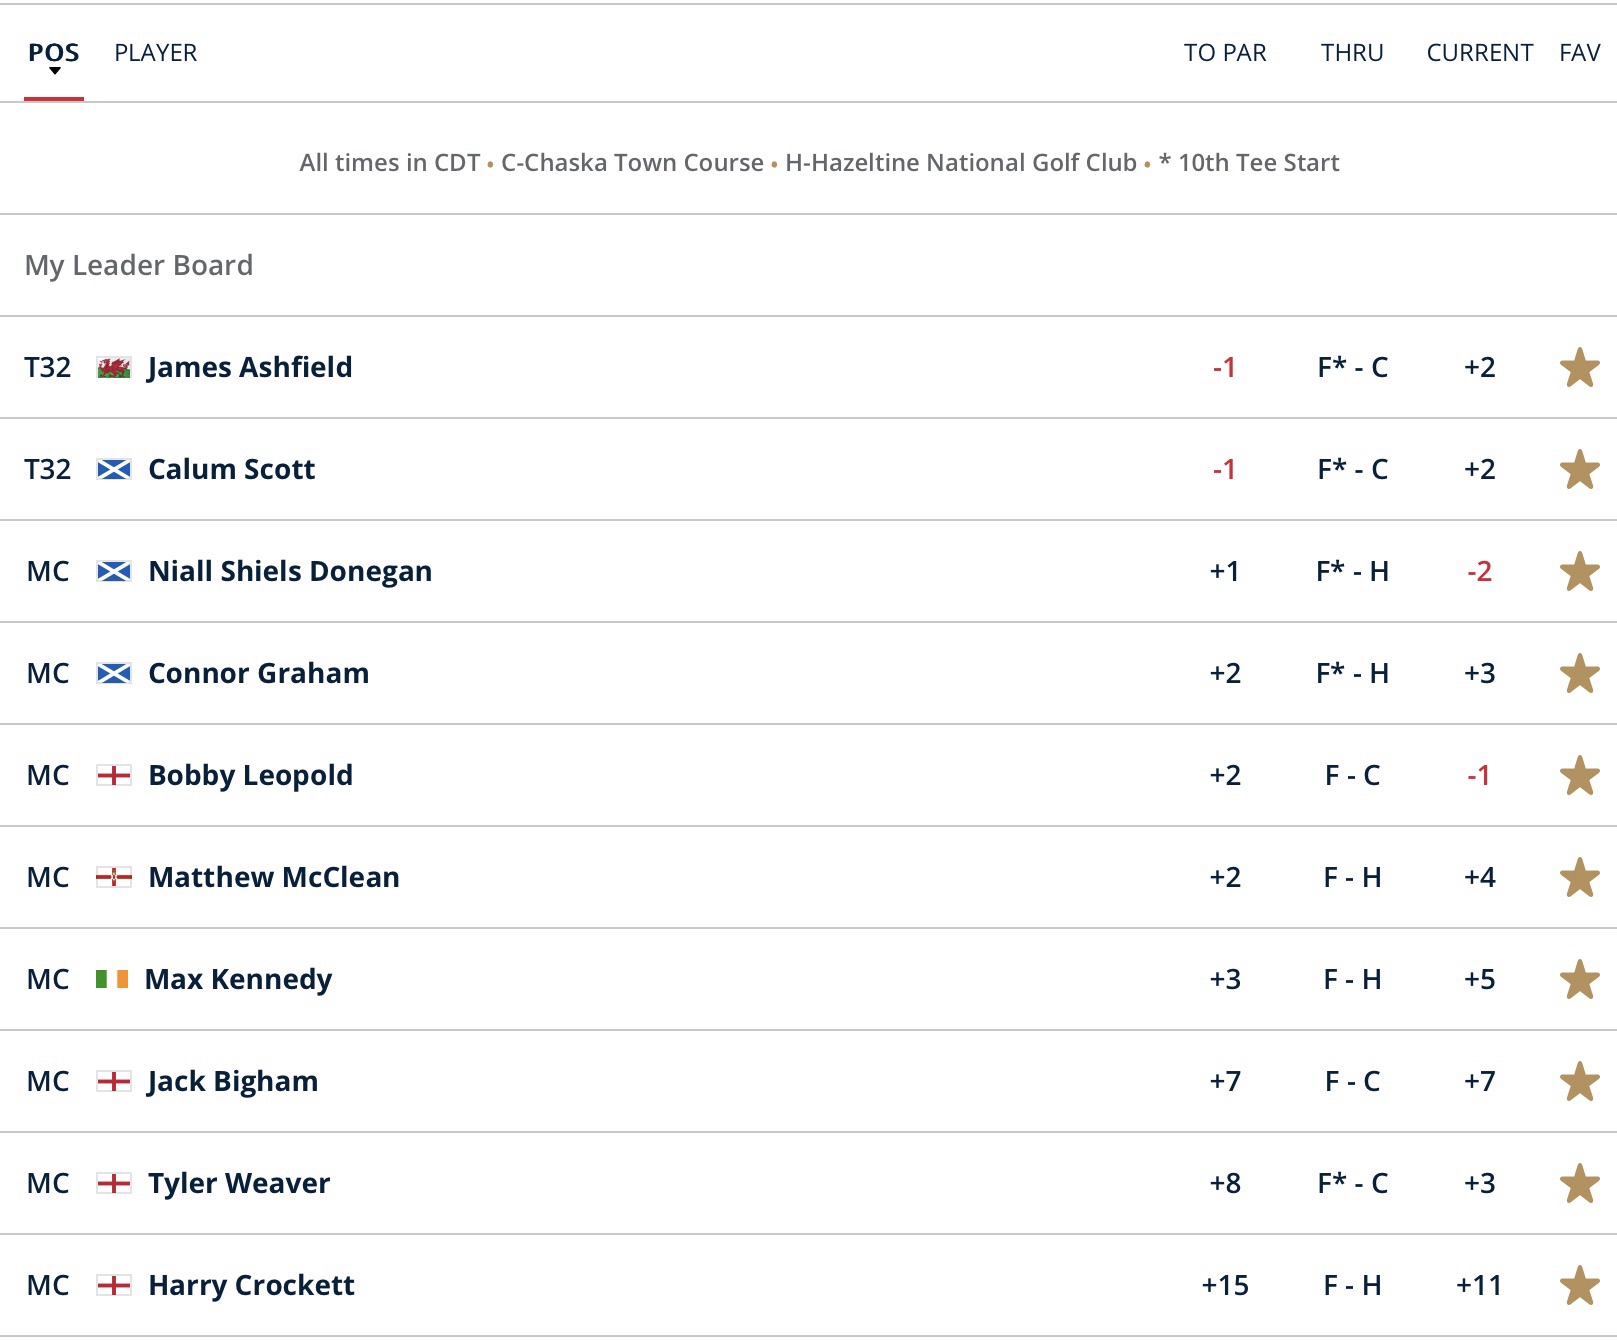Click Matthew McClean's gold star icon

(x=1579, y=878)
